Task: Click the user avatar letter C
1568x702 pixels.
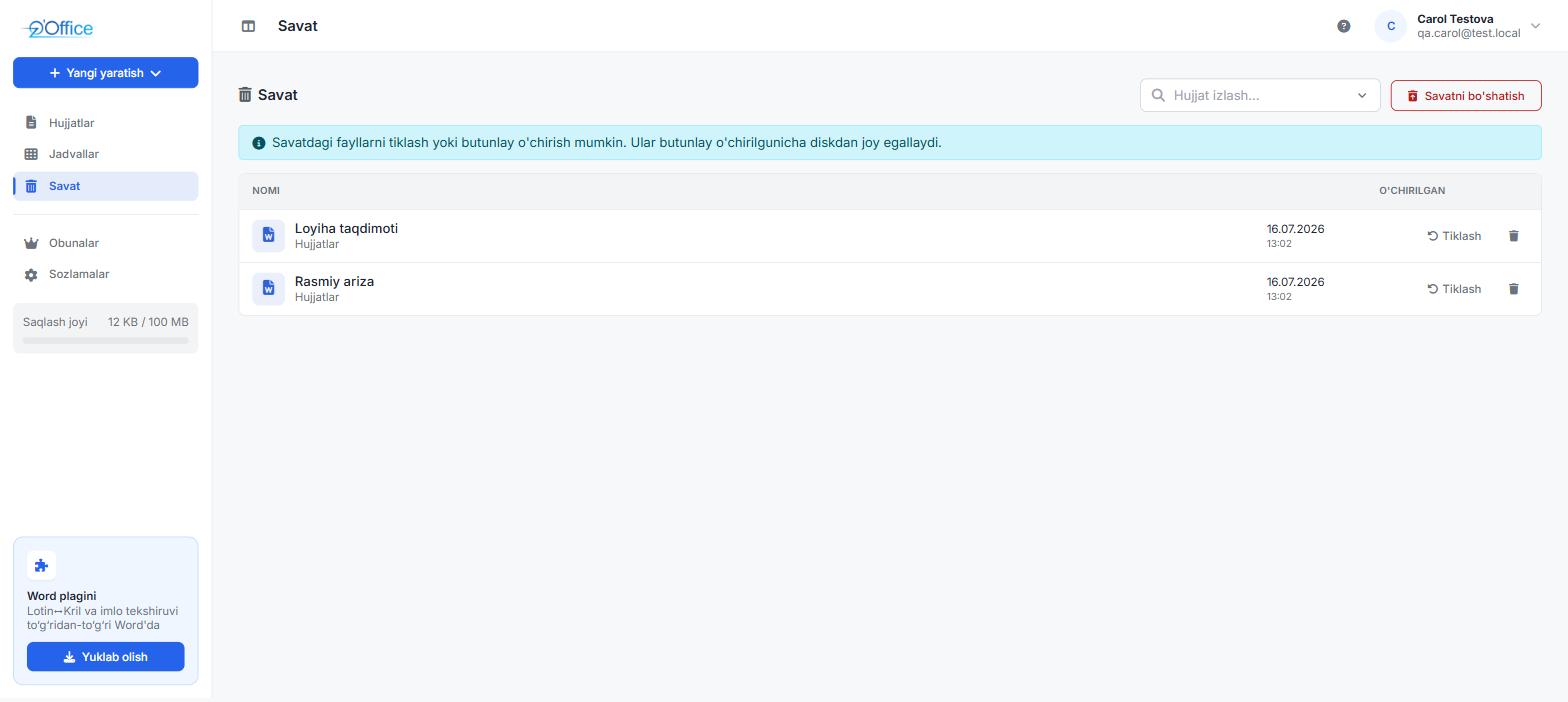Action: click(x=1391, y=26)
